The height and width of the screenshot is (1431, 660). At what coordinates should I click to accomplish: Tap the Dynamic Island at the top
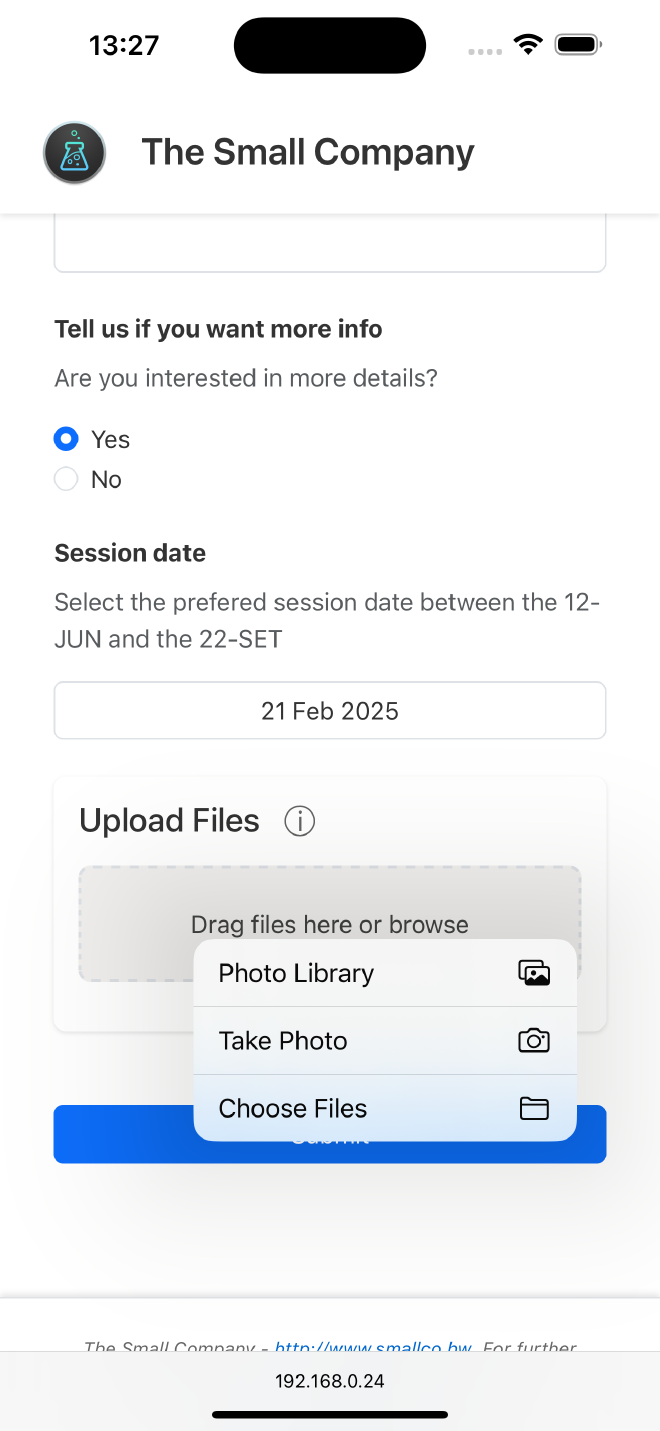click(330, 44)
